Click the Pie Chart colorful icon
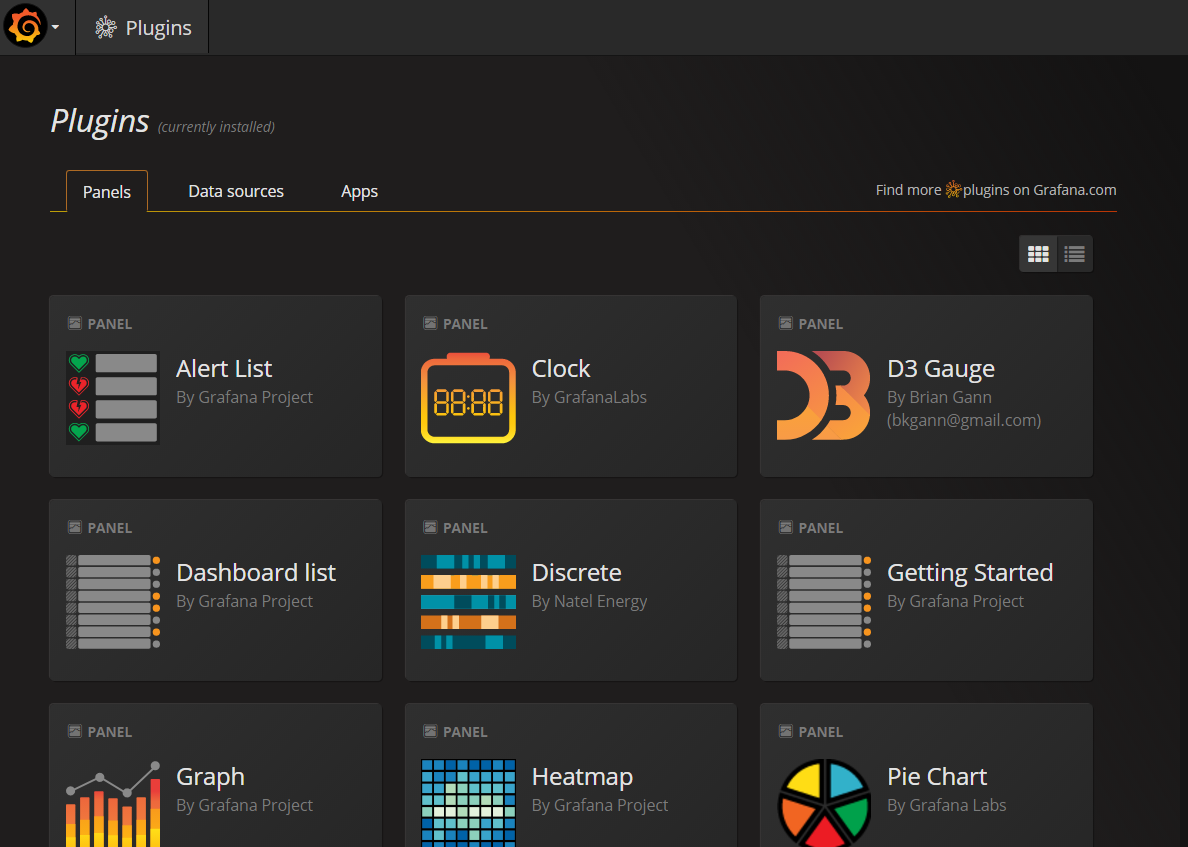The image size is (1188, 847). pos(824,803)
